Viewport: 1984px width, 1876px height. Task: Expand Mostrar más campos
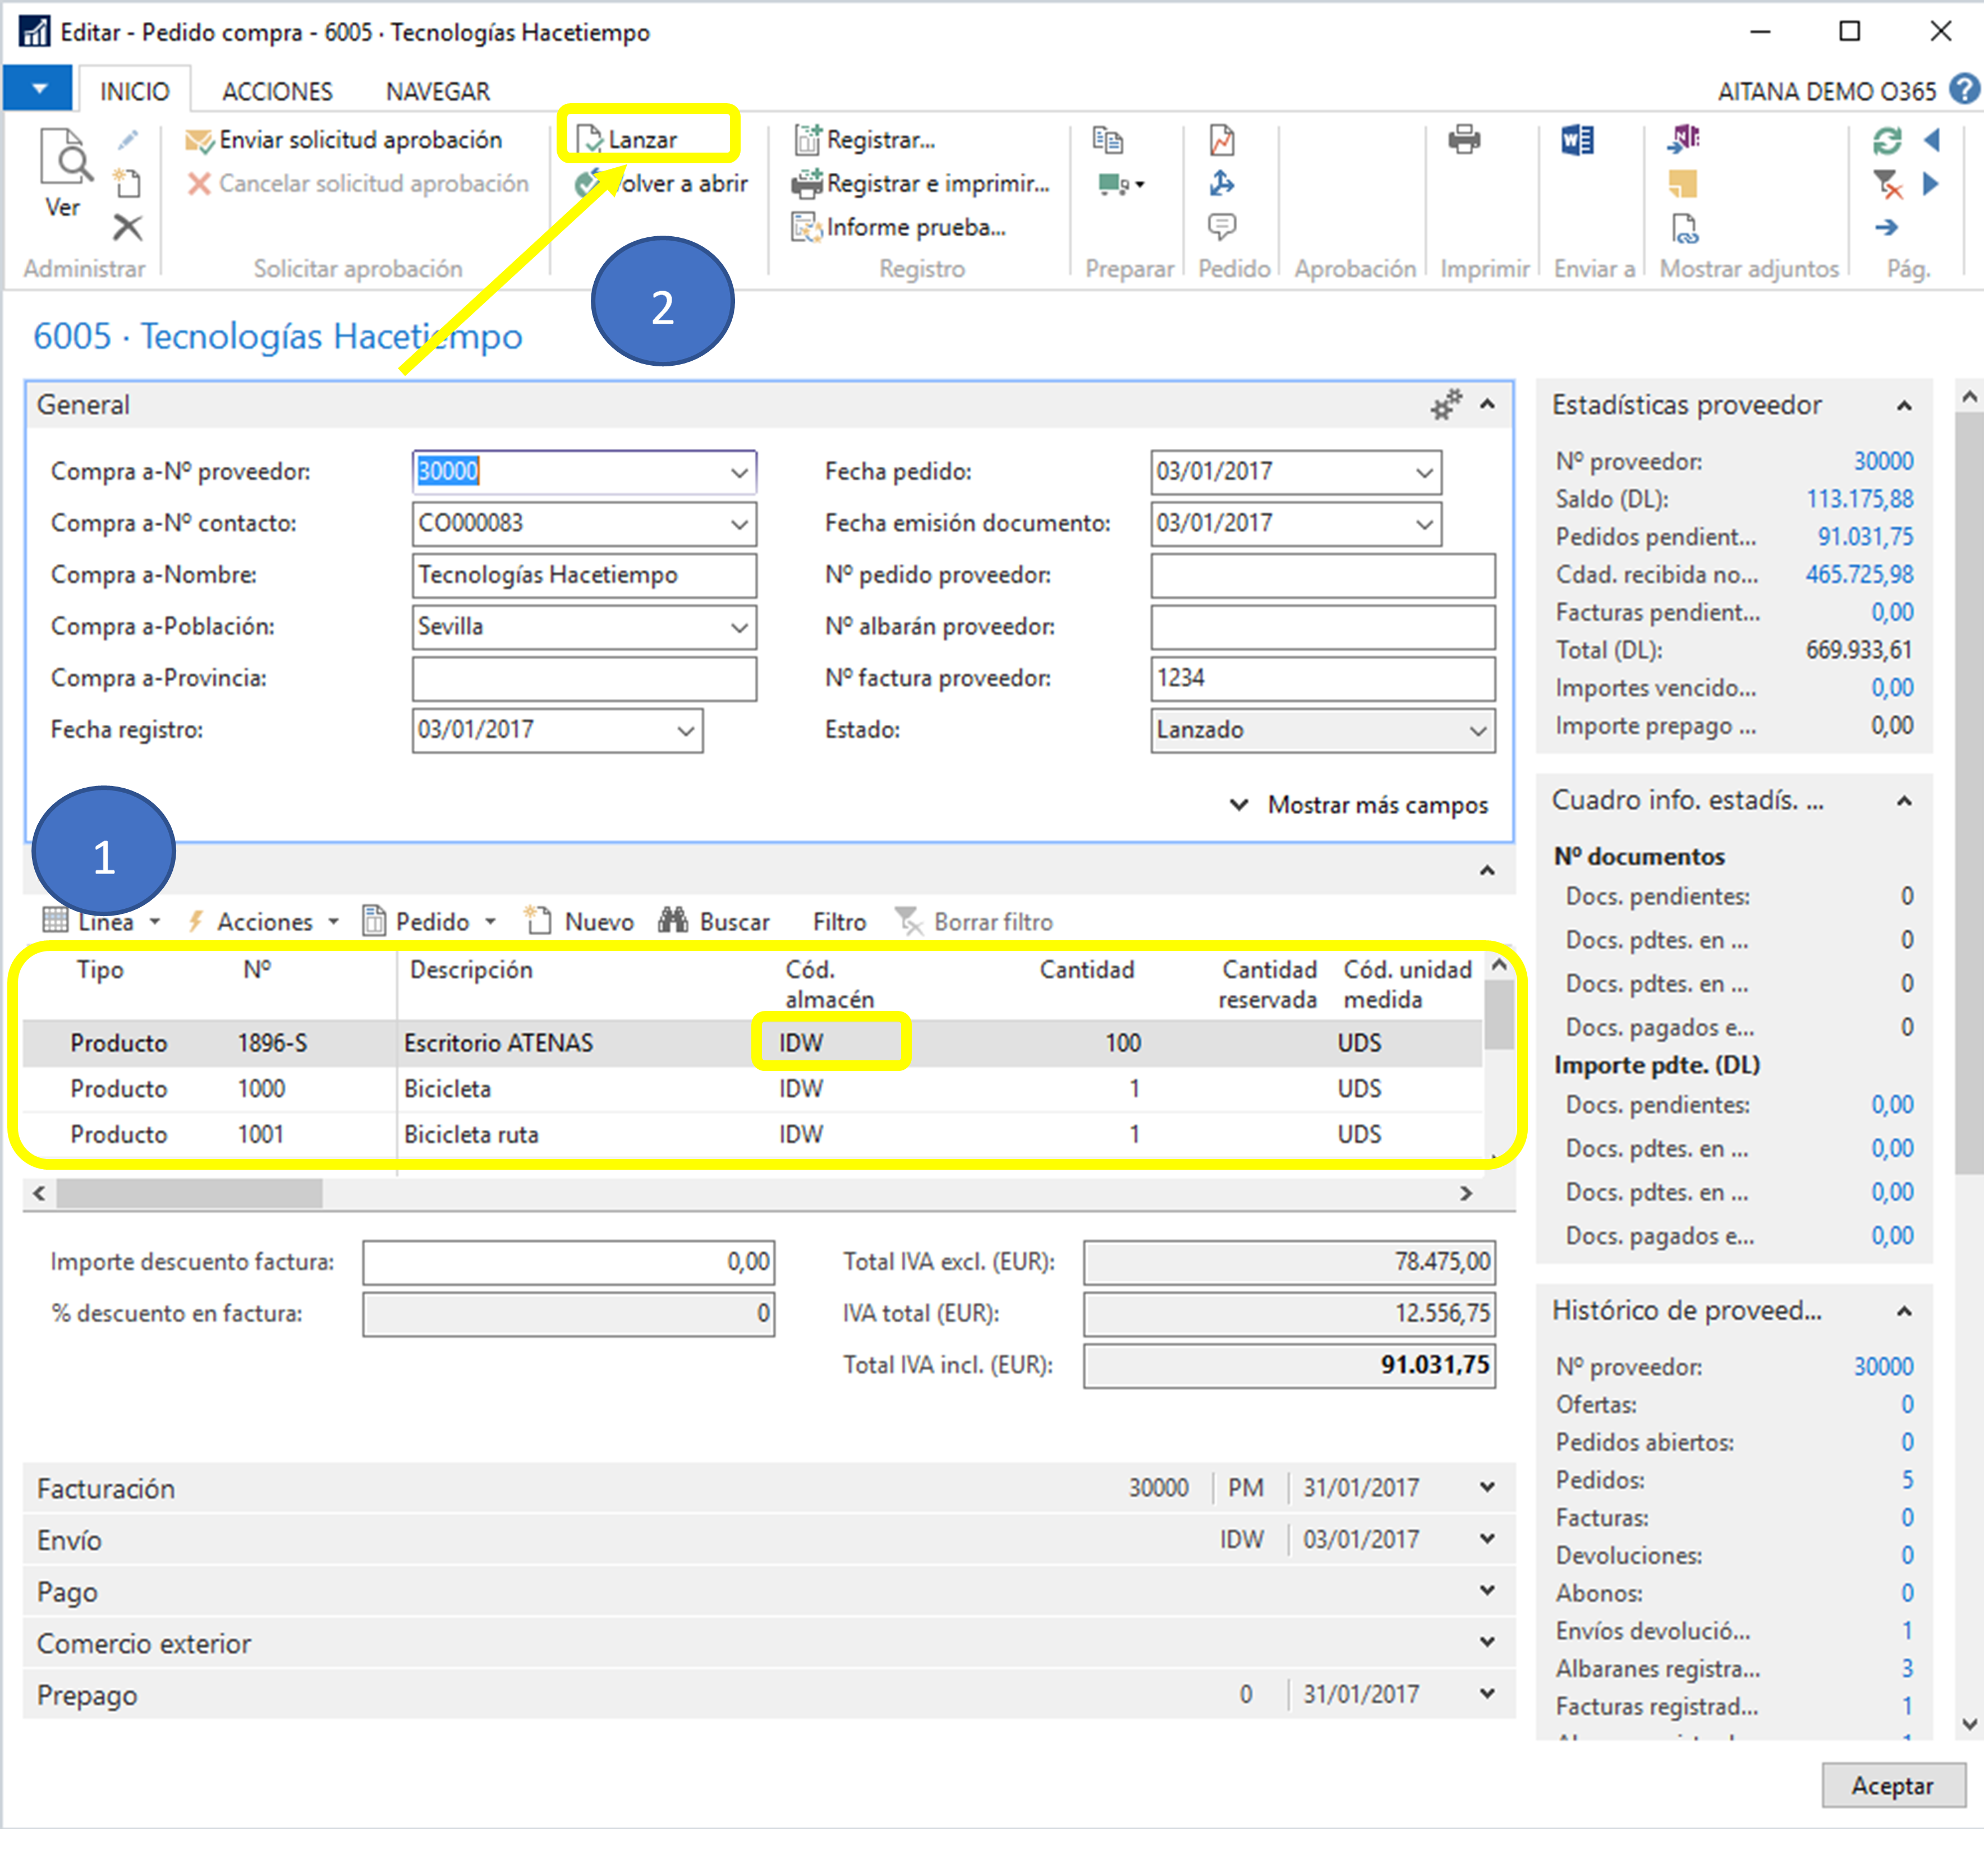(1359, 805)
